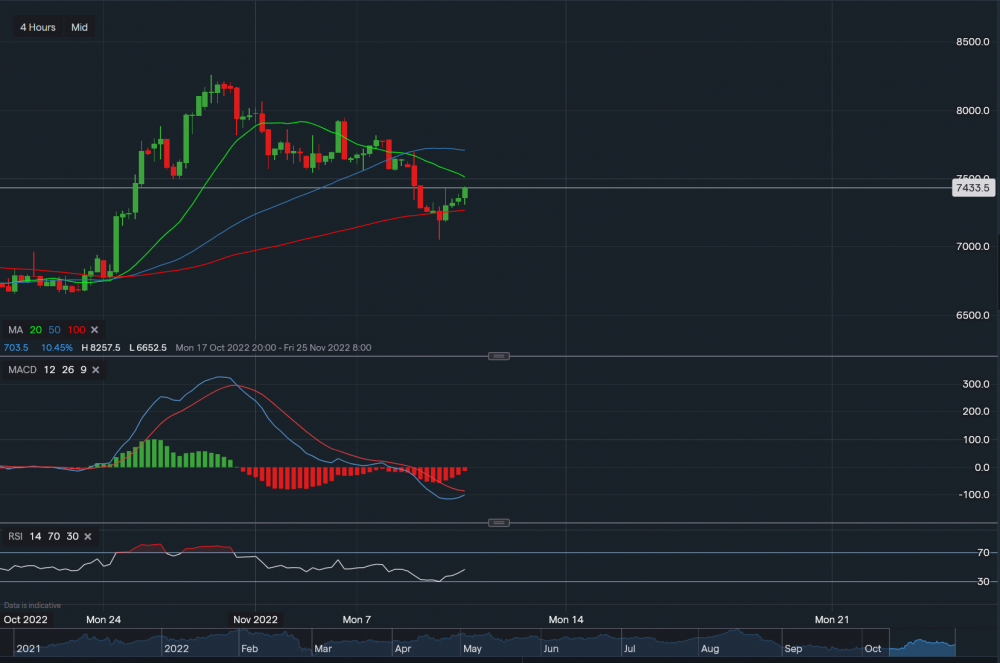Click the RSI period value 14
The image size is (1000, 663).
[35, 537]
